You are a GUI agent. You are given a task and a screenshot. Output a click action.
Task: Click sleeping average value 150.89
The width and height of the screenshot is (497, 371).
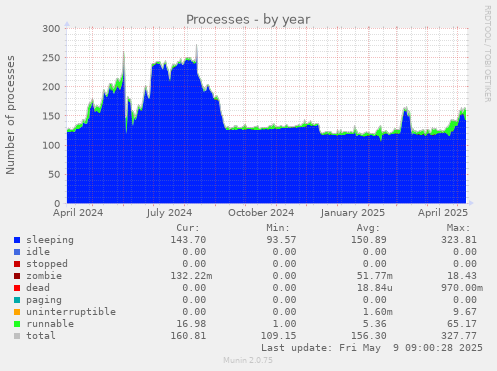pyautogui.click(x=369, y=240)
